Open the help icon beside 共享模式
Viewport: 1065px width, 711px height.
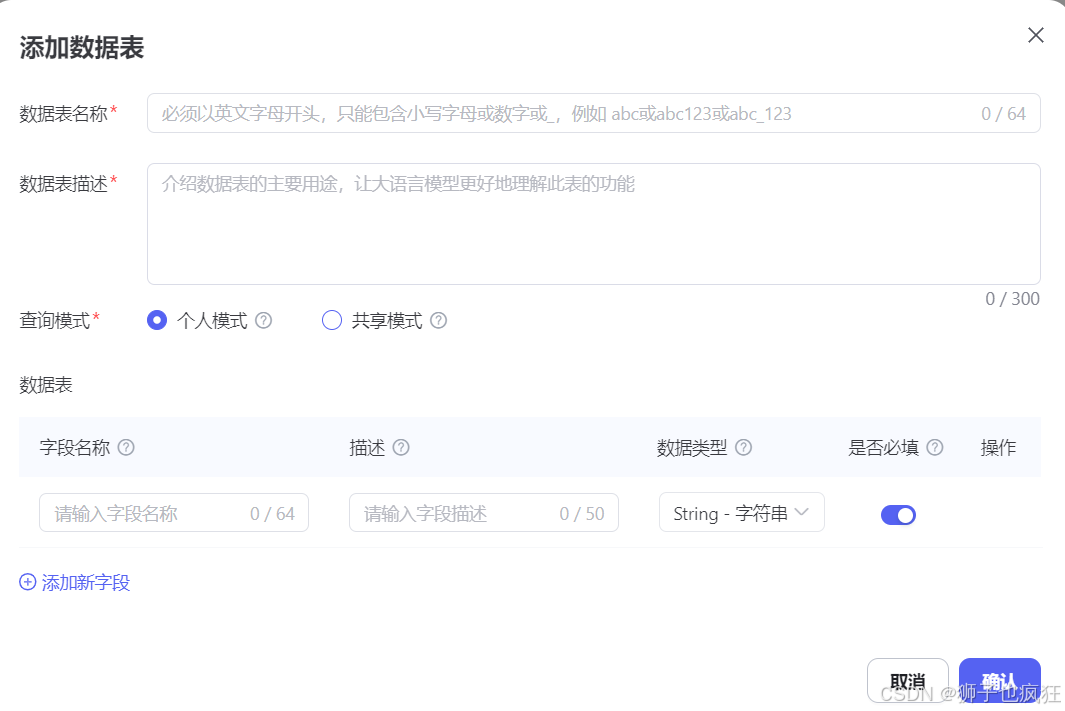tap(439, 321)
